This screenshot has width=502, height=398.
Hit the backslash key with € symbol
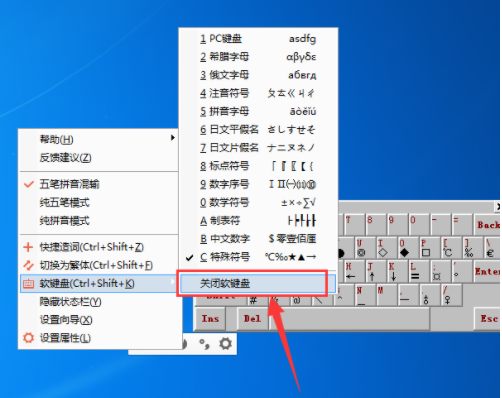(x=491, y=248)
